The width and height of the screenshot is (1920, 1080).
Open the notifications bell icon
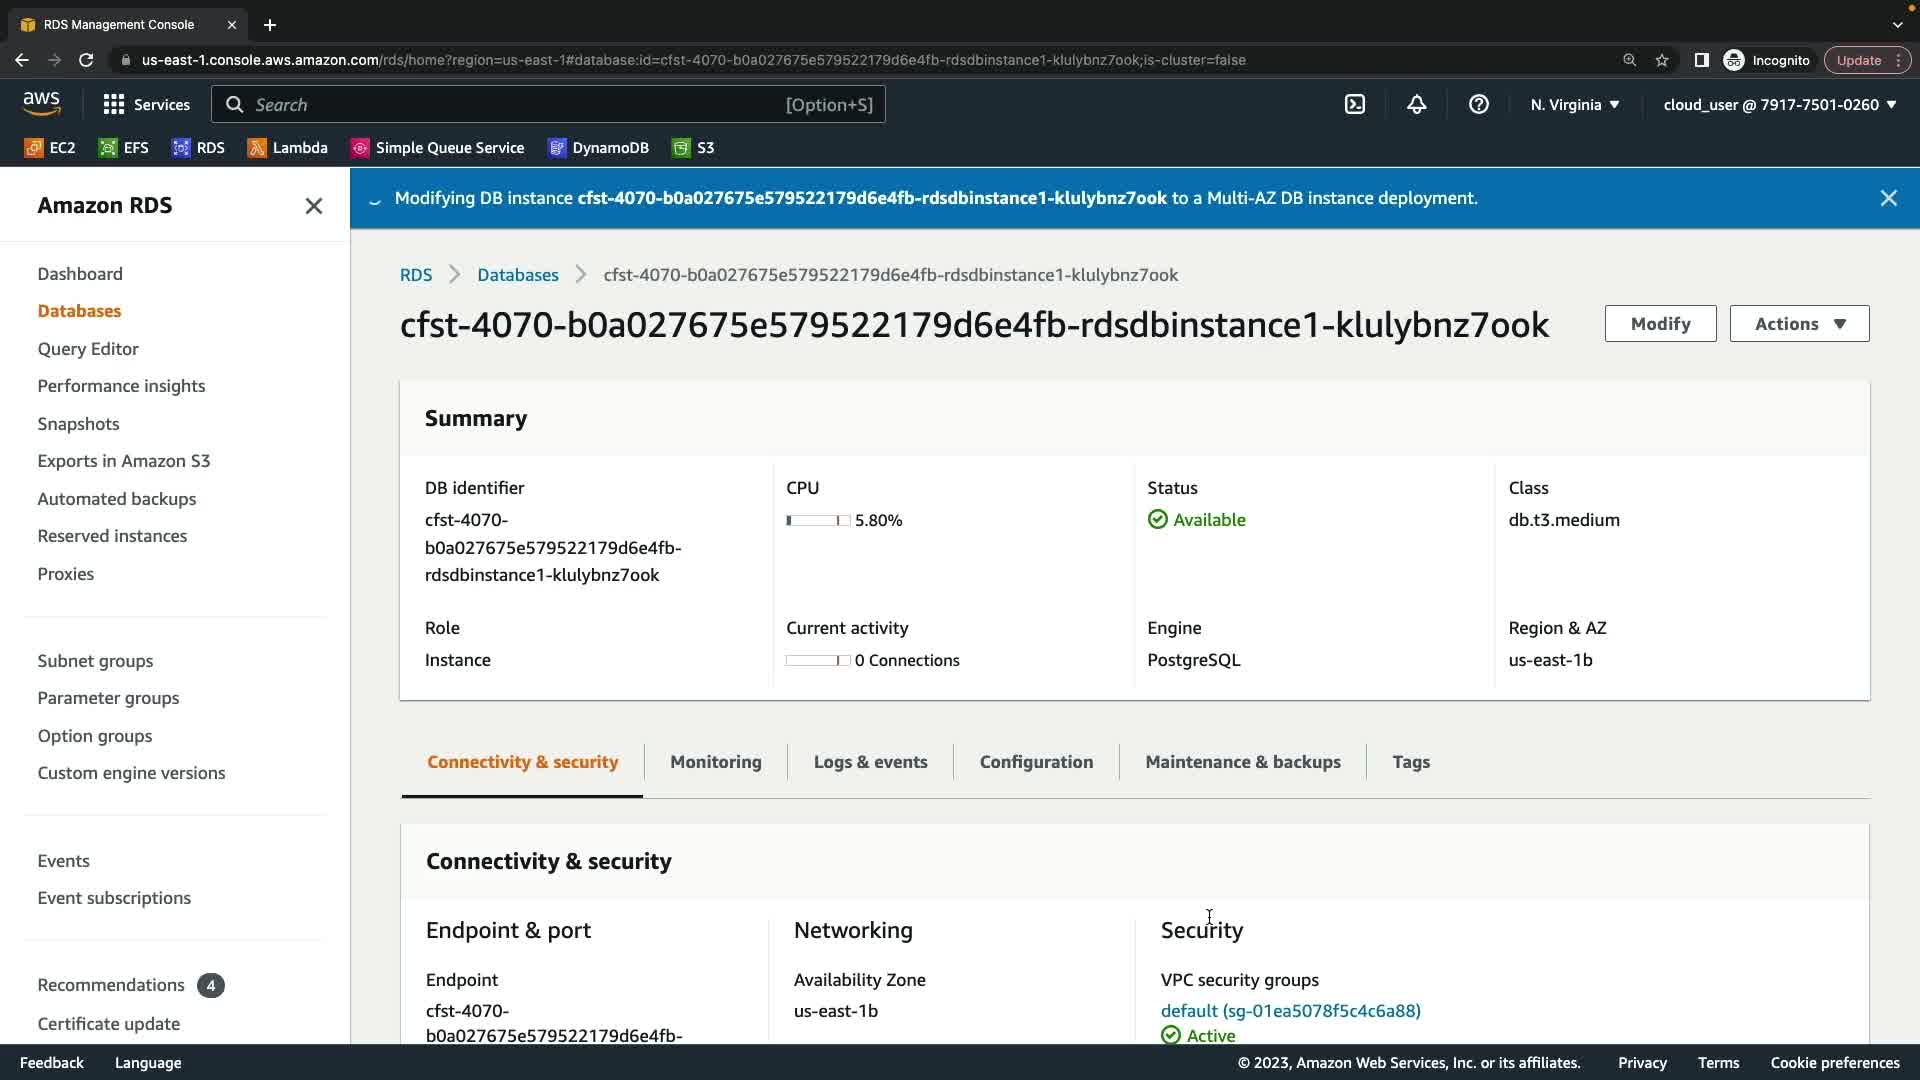[1416, 104]
